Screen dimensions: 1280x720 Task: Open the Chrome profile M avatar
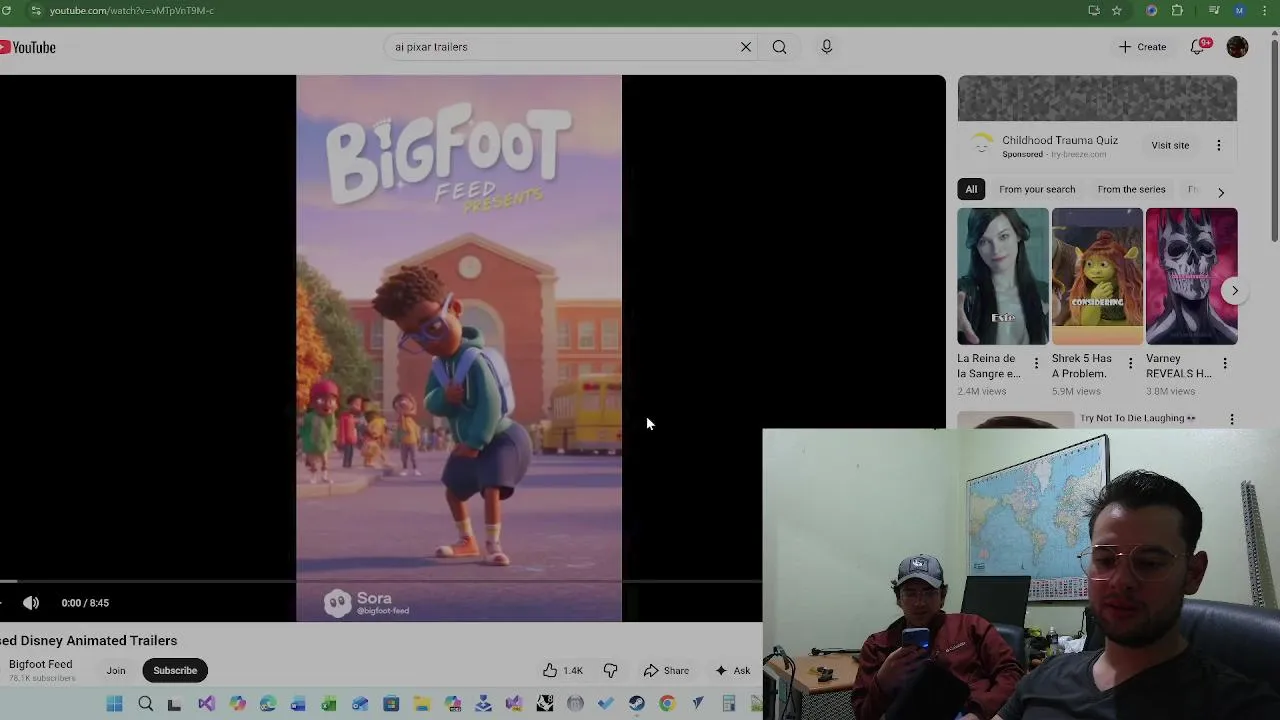pyautogui.click(x=1240, y=10)
